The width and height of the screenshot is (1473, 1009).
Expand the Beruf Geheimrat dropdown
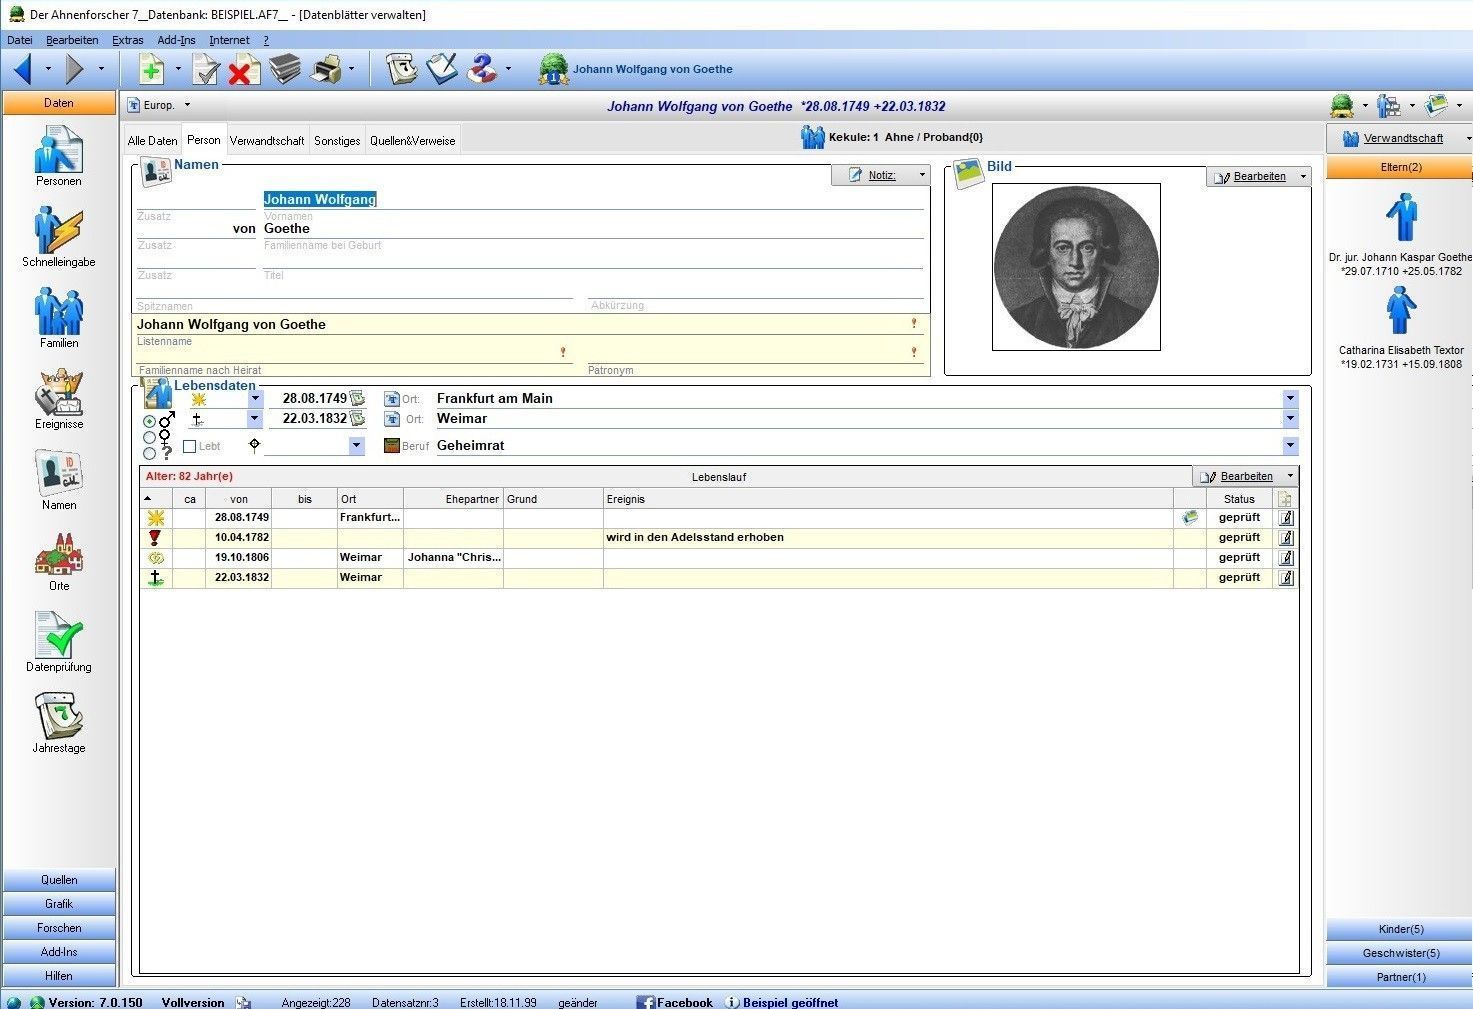pyautogui.click(x=1290, y=446)
